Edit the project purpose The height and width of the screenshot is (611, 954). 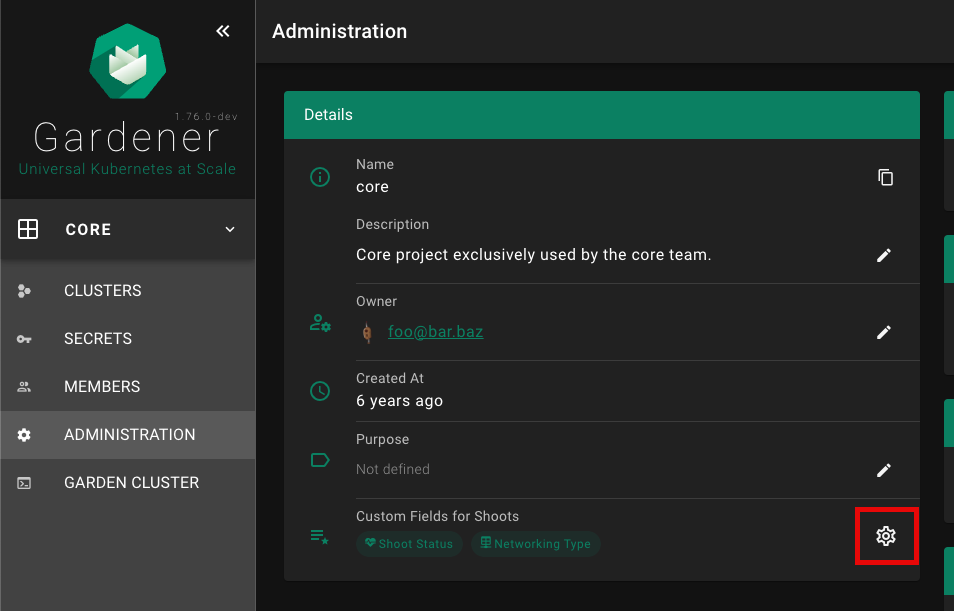(x=884, y=470)
